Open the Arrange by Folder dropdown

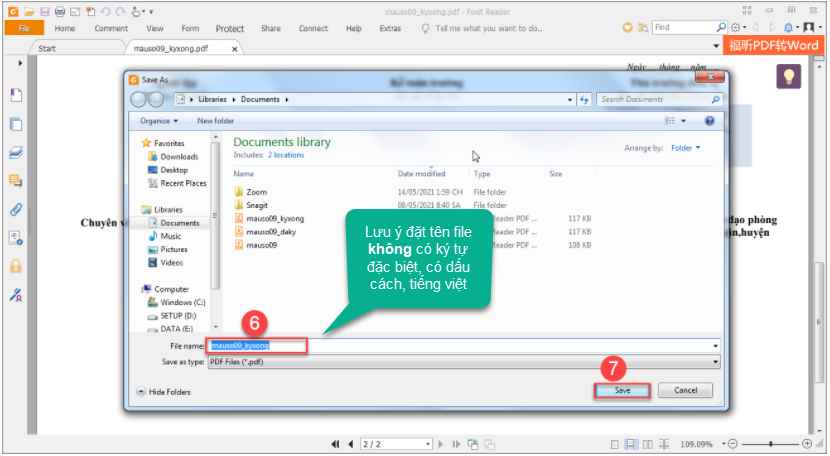coord(685,148)
